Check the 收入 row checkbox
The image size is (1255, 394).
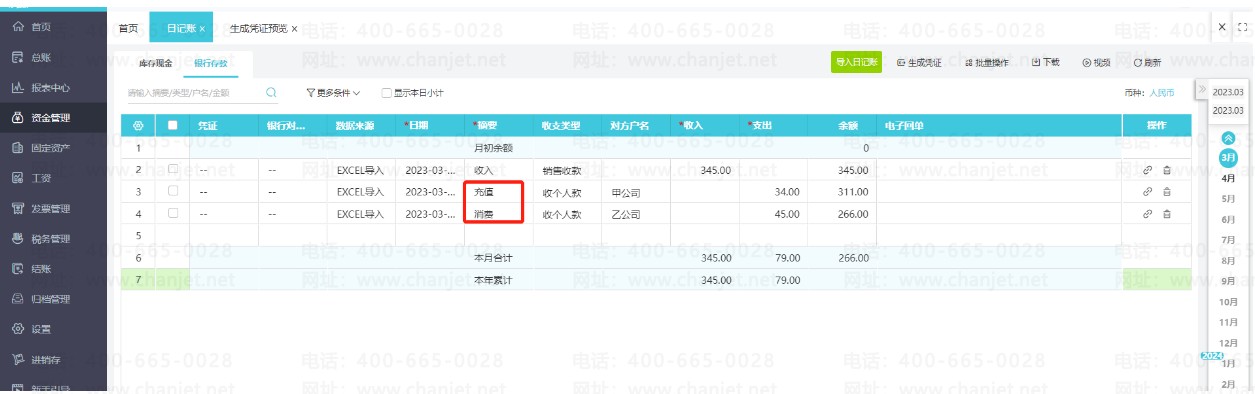(x=173, y=169)
